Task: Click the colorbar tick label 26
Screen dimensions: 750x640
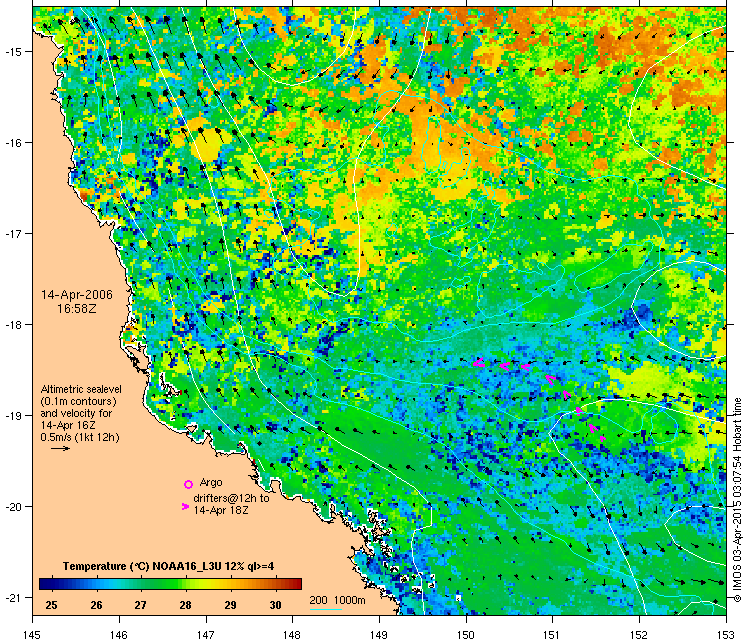Action: click(96, 605)
